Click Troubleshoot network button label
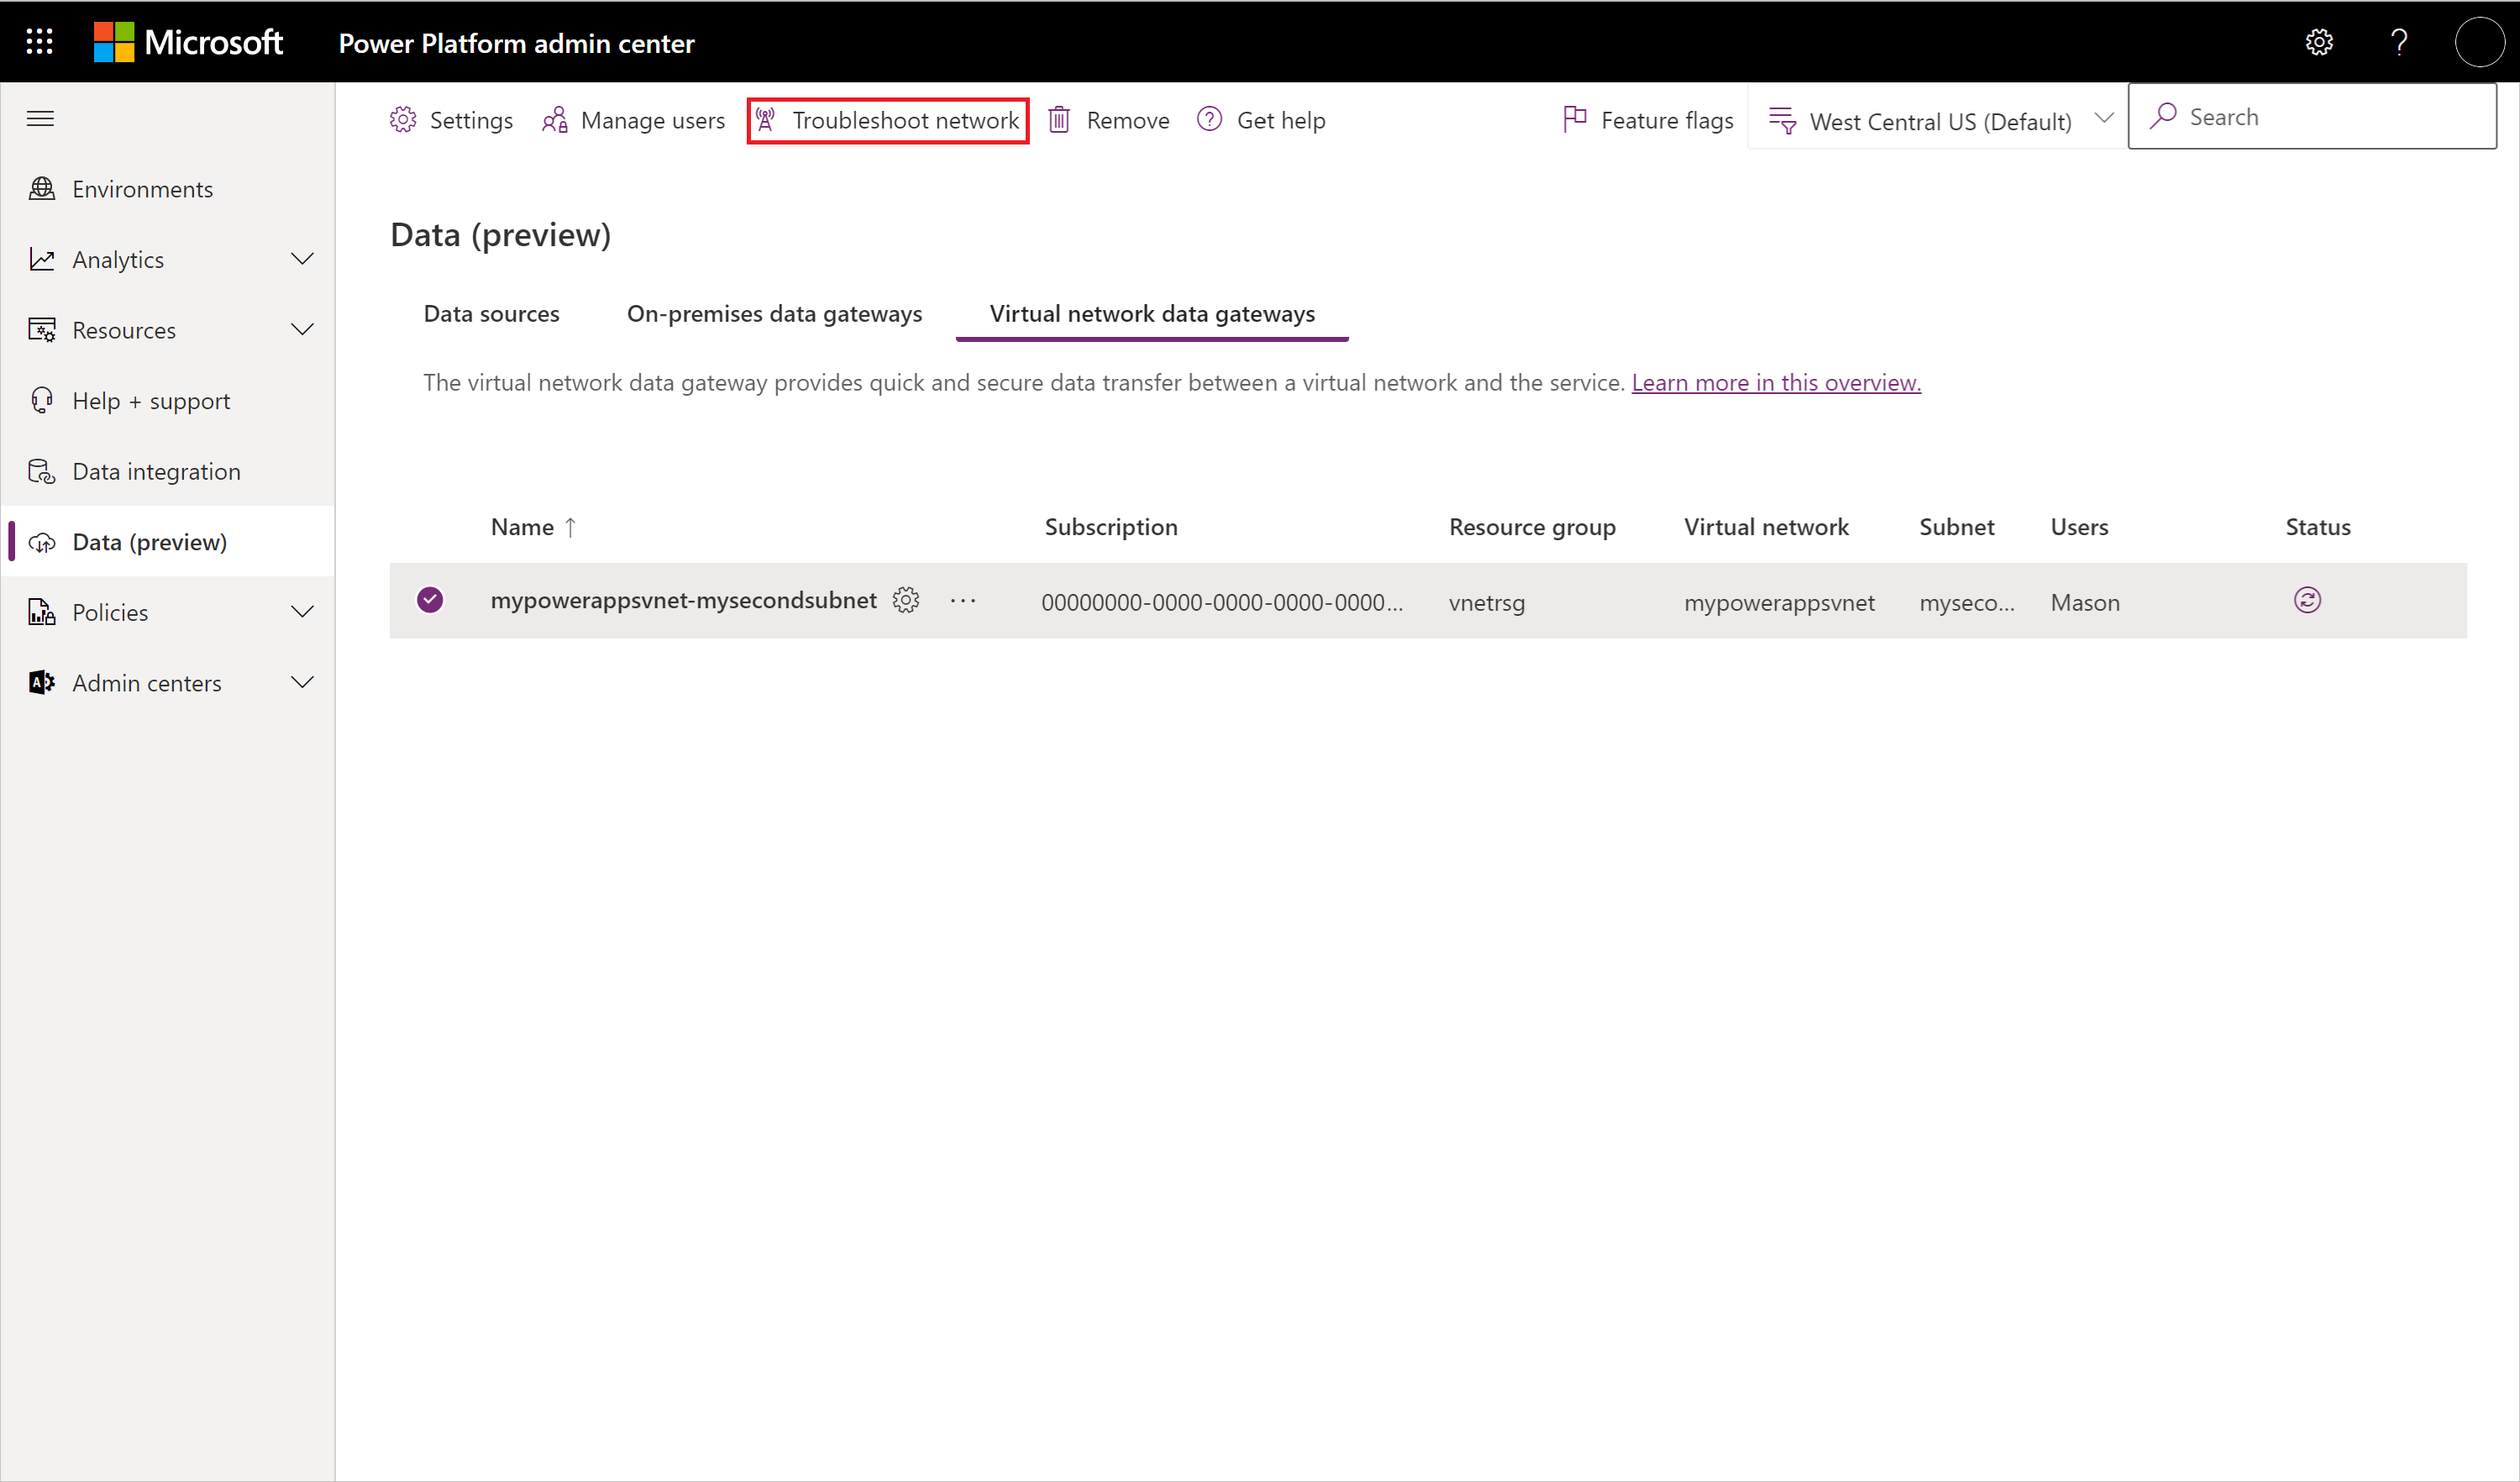2520x1482 pixels. tap(906, 120)
